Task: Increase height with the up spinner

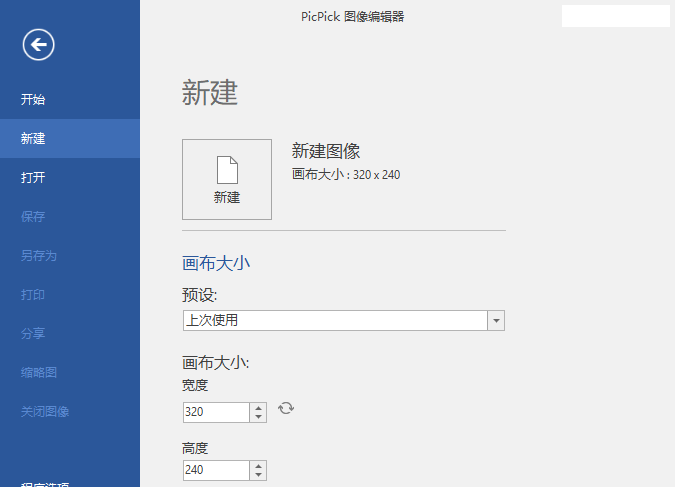Action: click(x=258, y=465)
